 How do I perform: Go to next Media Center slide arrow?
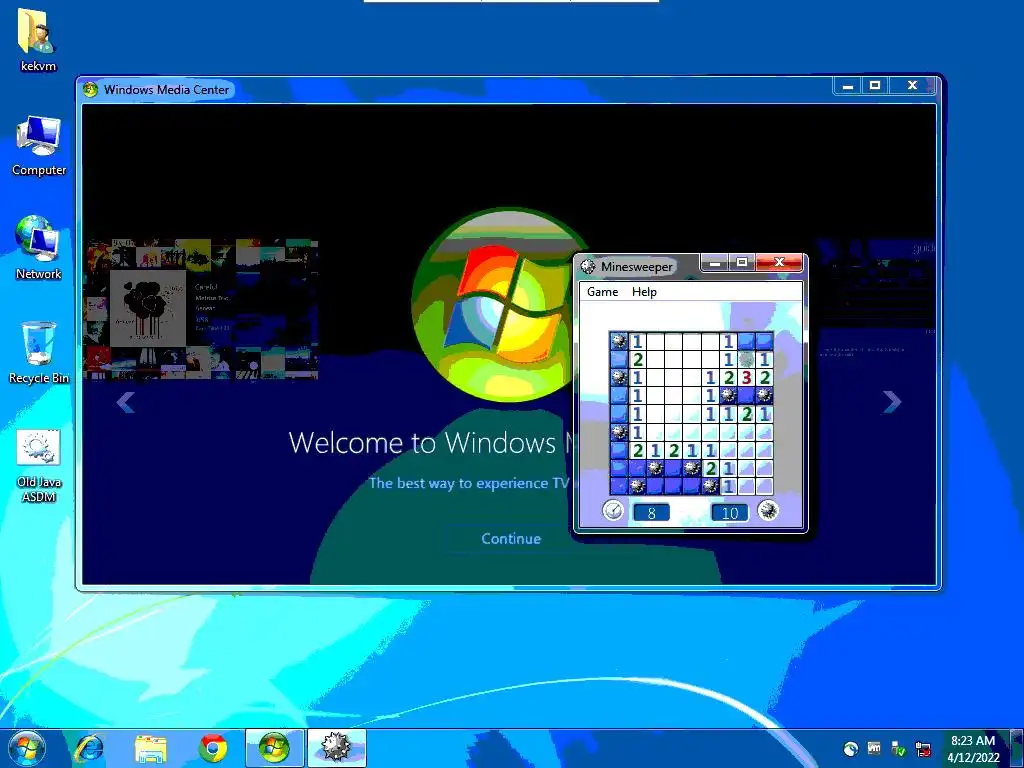click(x=891, y=402)
